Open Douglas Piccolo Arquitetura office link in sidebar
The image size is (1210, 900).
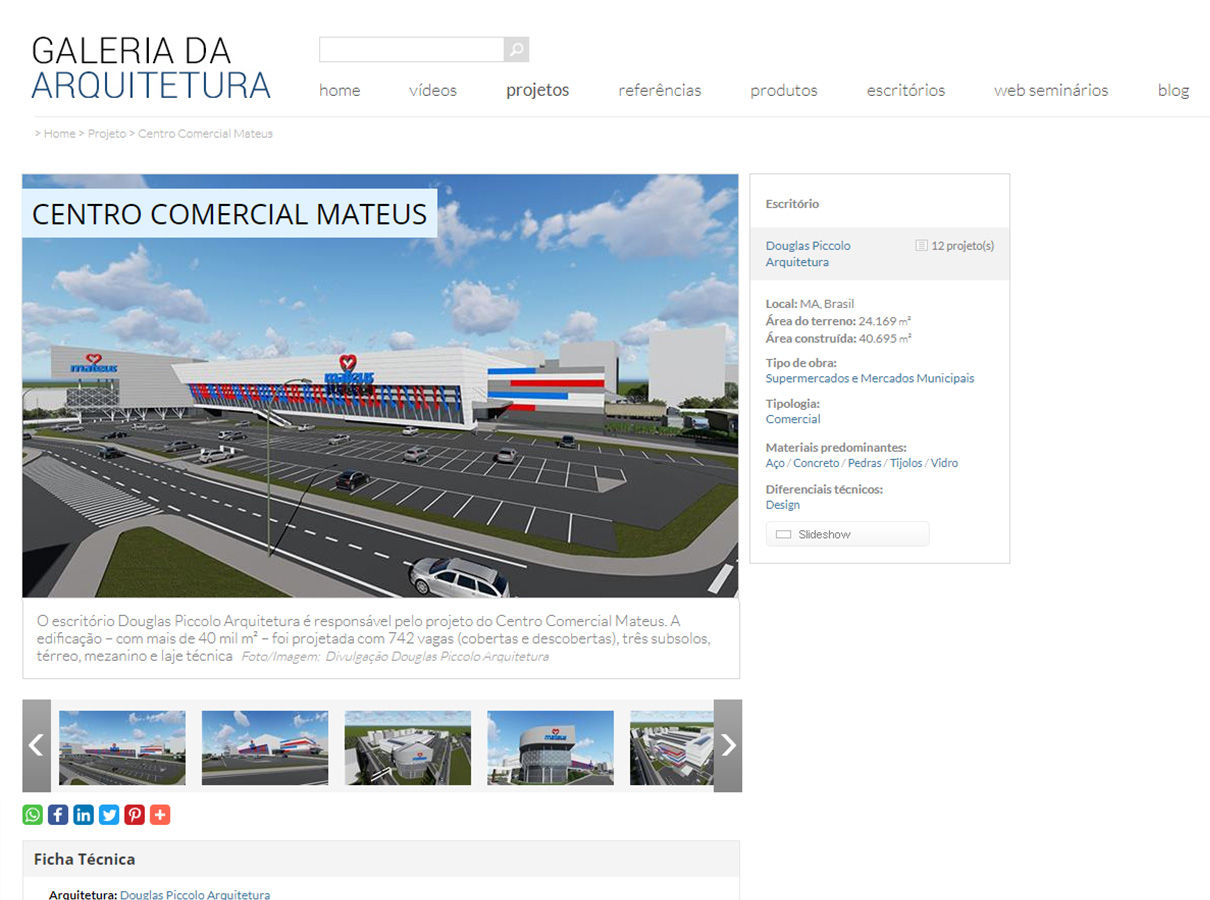pyautogui.click(x=808, y=254)
